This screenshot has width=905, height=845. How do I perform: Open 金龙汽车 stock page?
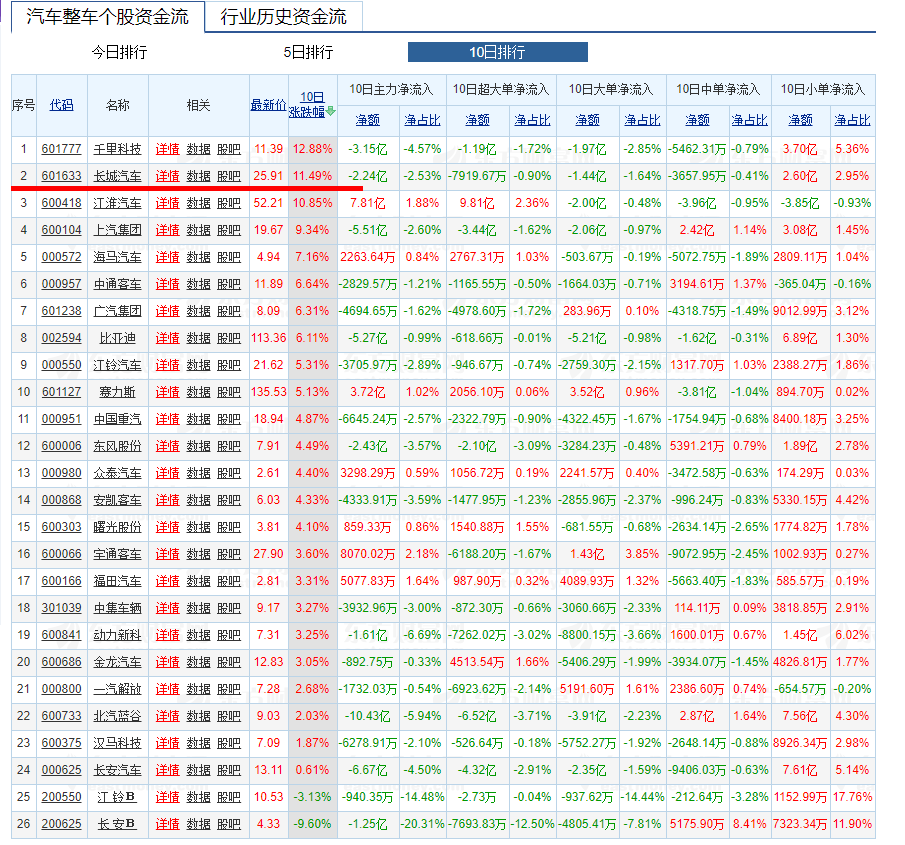(118, 662)
